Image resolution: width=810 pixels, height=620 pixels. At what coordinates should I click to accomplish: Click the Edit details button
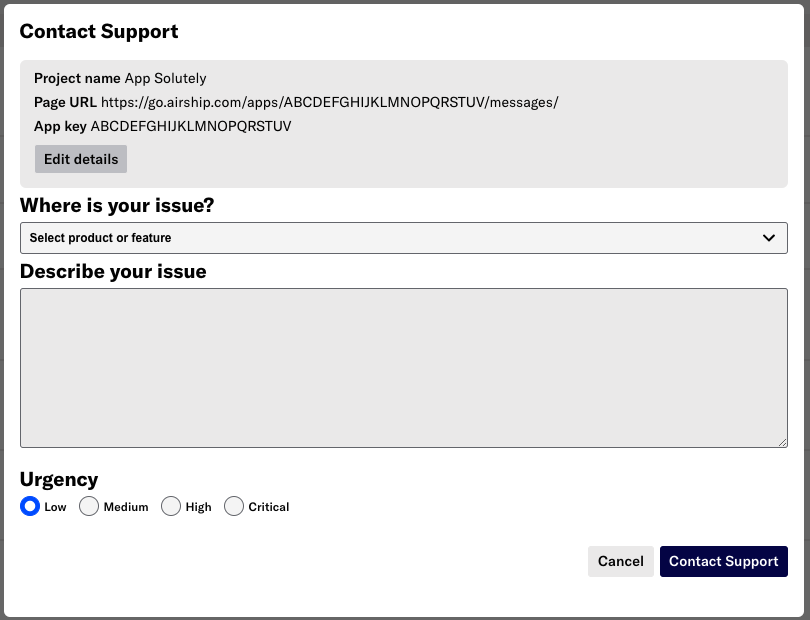tap(81, 159)
